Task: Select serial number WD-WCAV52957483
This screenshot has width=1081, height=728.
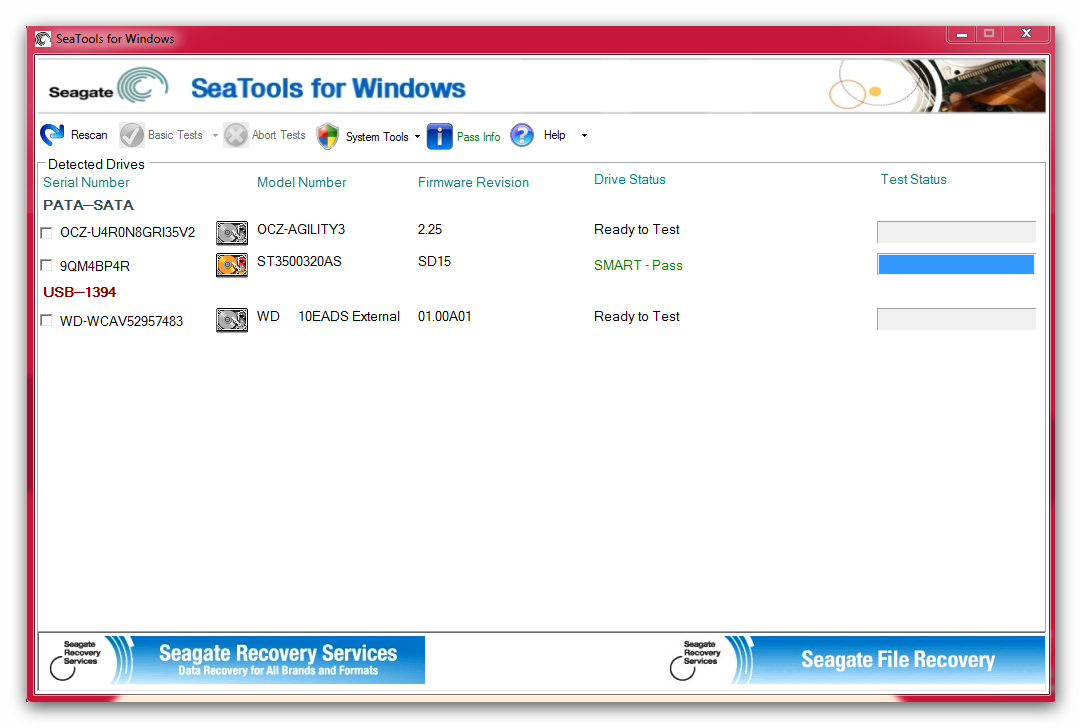Action: point(121,321)
